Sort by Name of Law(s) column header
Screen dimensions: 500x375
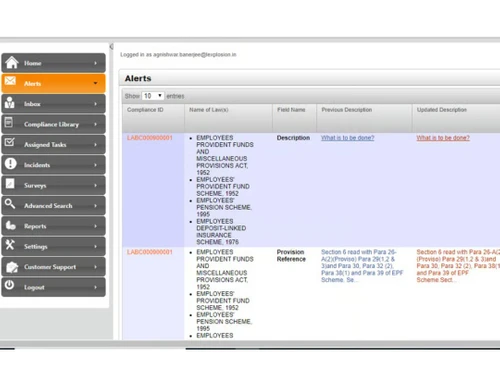coord(228,118)
